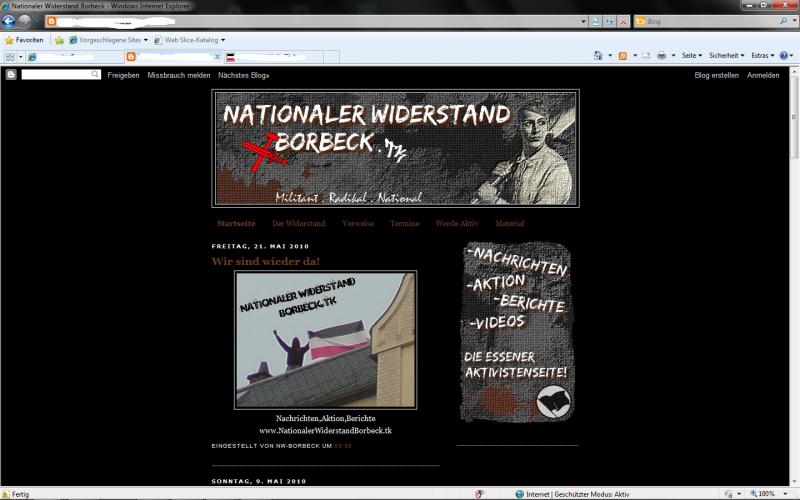Click the post timestamp link after UM
The width and height of the screenshot is (800, 500).
point(343,446)
